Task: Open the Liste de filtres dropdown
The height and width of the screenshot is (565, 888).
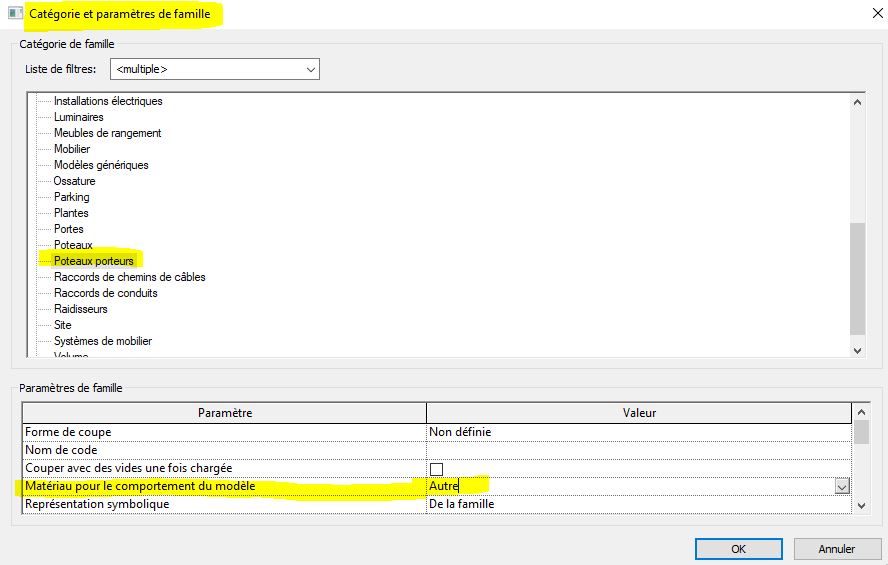Action: pos(311,70)
